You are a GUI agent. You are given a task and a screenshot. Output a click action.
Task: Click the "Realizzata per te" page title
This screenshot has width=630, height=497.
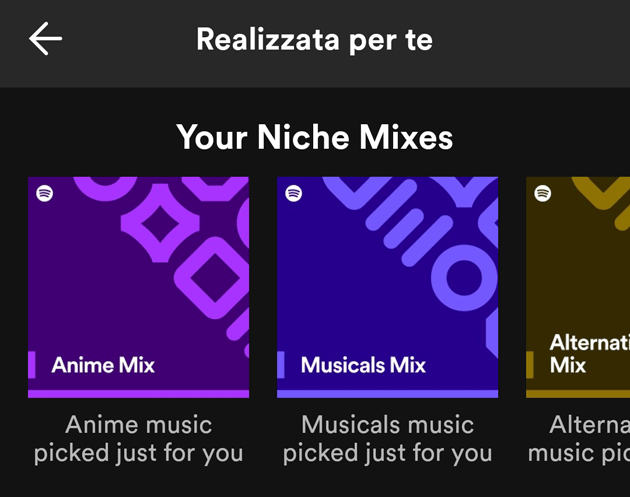[x=314, y=40]
